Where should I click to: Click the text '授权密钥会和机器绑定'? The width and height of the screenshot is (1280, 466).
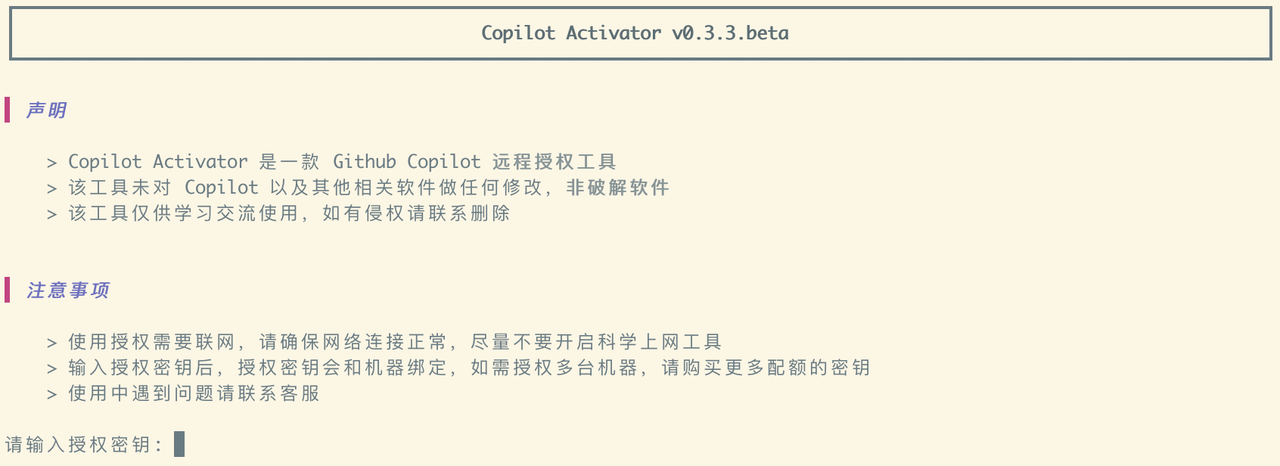point(343,367)
